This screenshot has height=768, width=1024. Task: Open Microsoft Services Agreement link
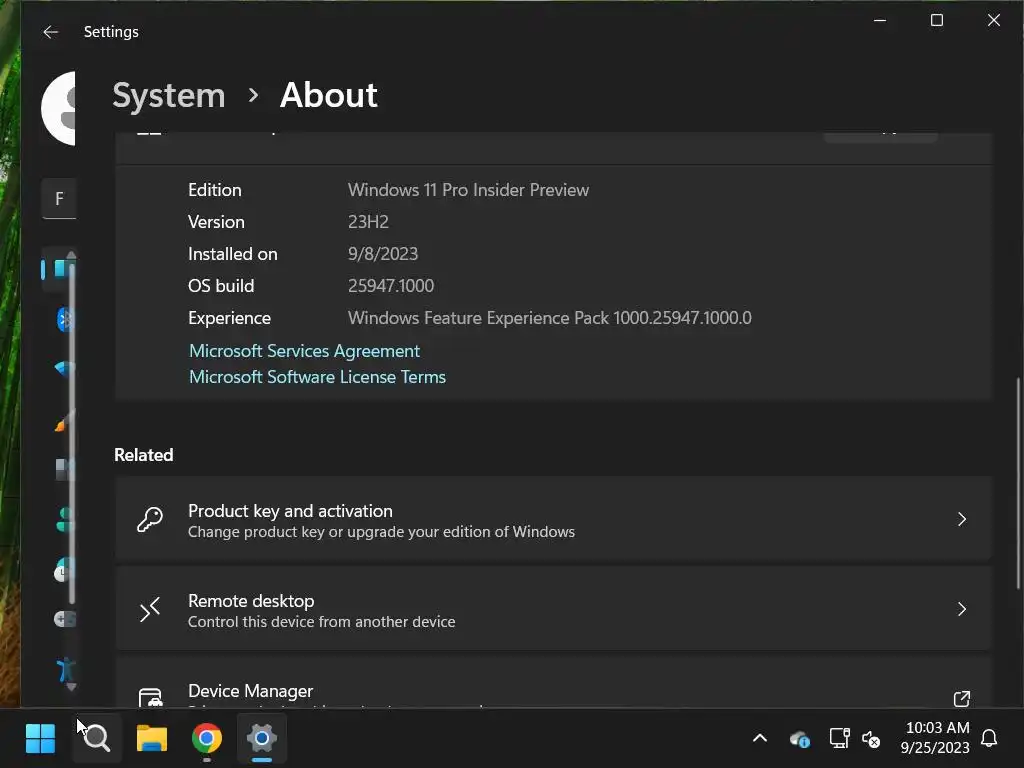(x=304, y=351)
